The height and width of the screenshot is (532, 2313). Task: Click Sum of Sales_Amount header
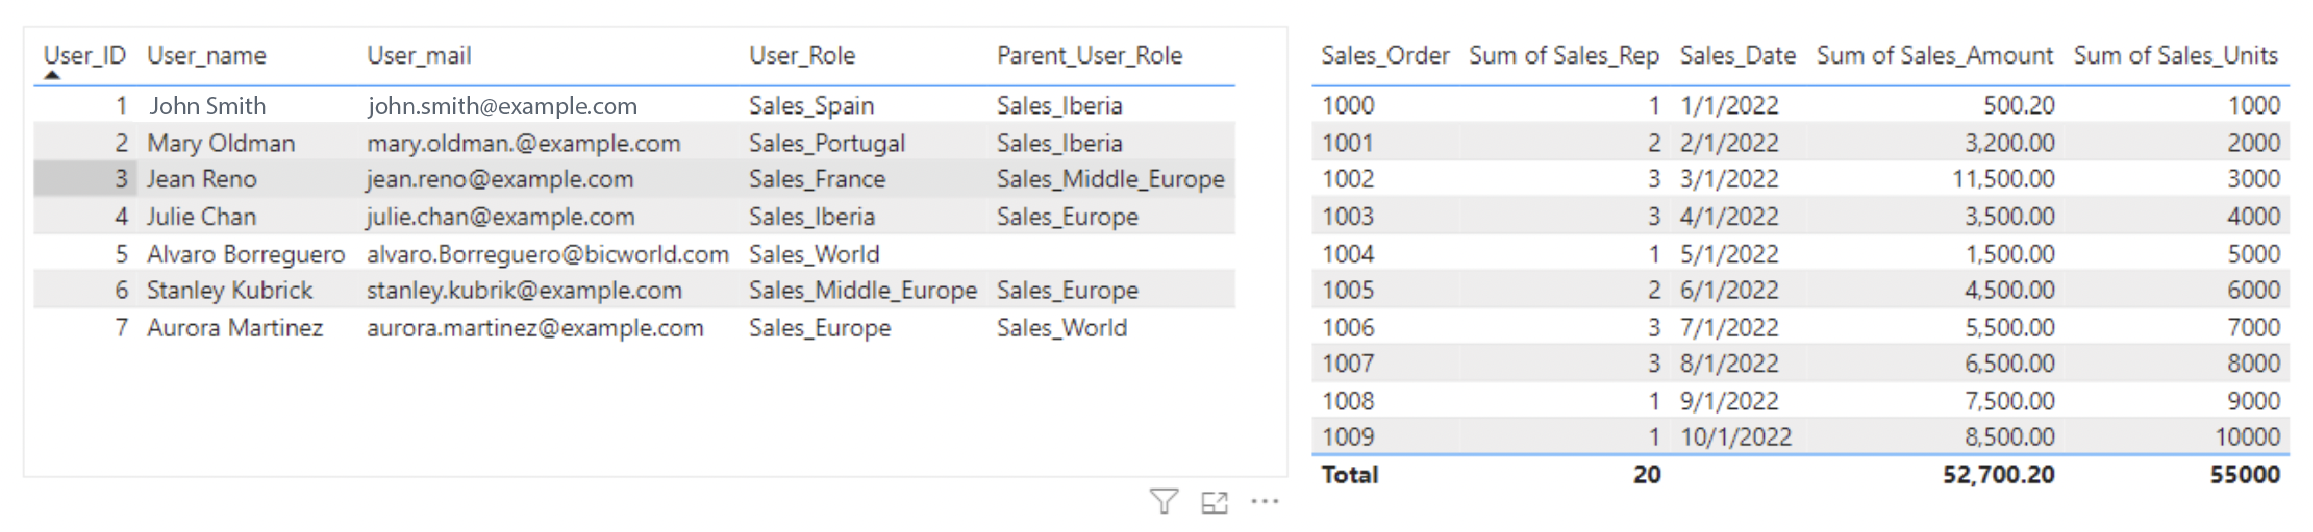(1935, 56)
